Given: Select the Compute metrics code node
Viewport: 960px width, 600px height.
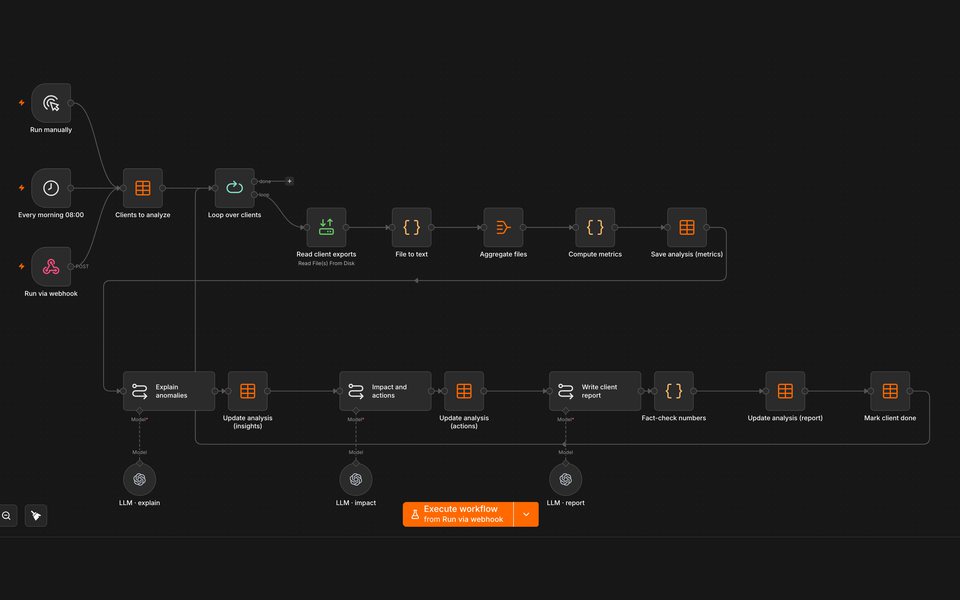Looking at the screenshot, I should [x=595, y=227].
